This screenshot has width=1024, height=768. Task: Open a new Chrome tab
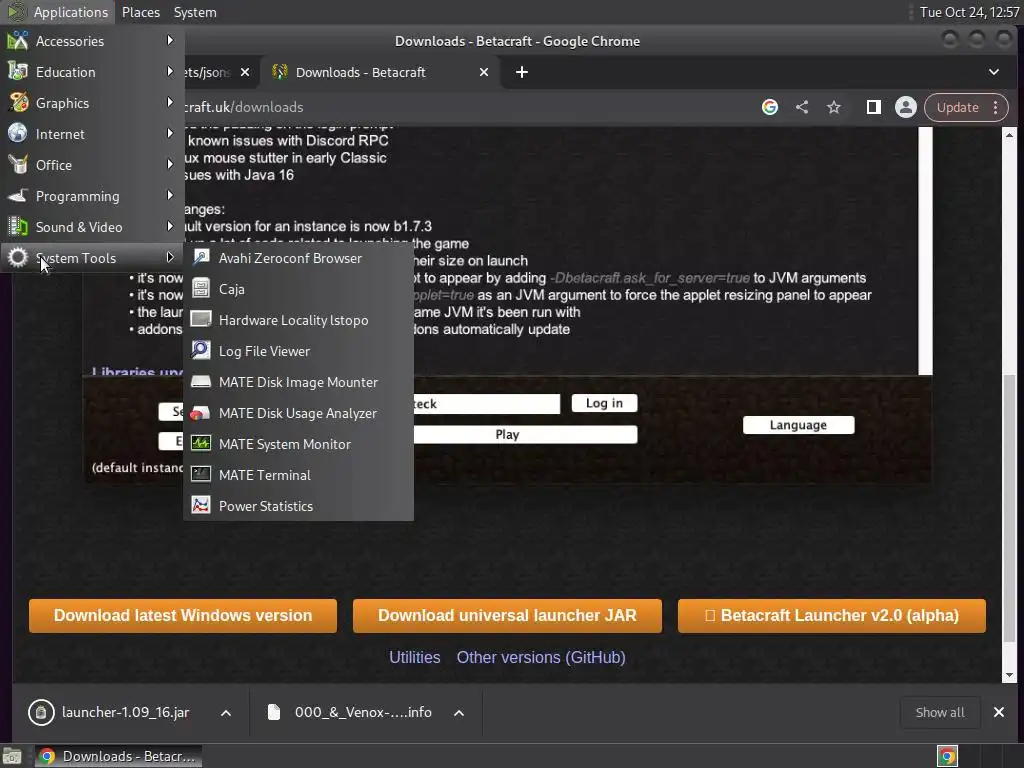(522, 72)
